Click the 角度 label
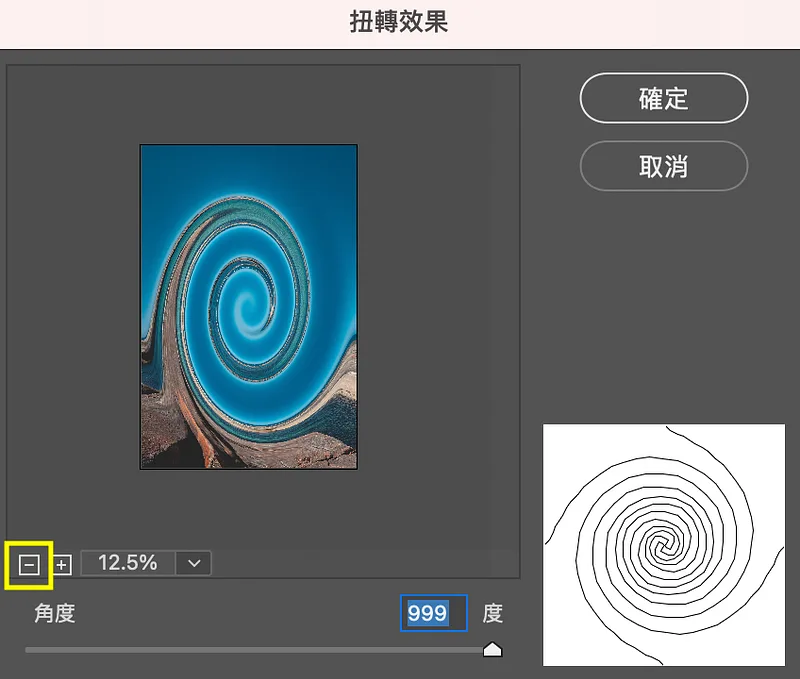 55,613
